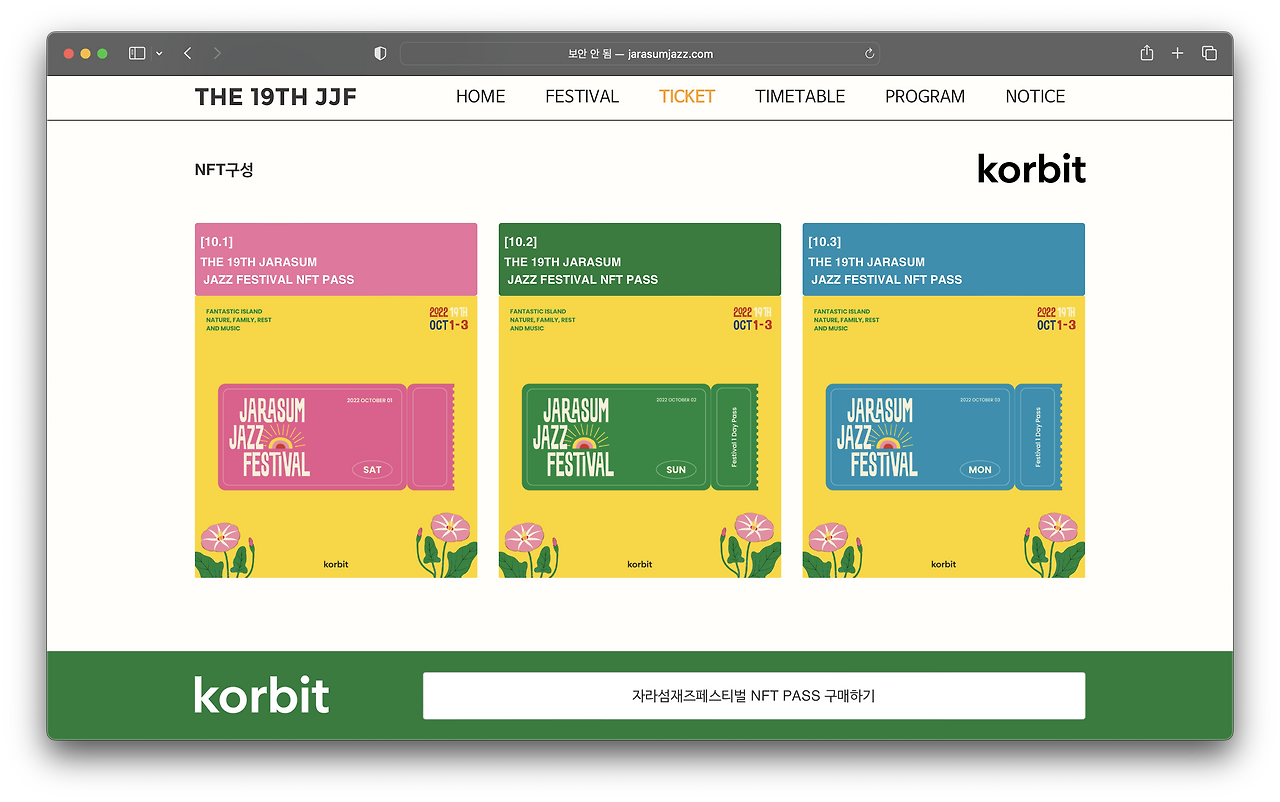Open the NOTICE menu item

point(1035,97)
